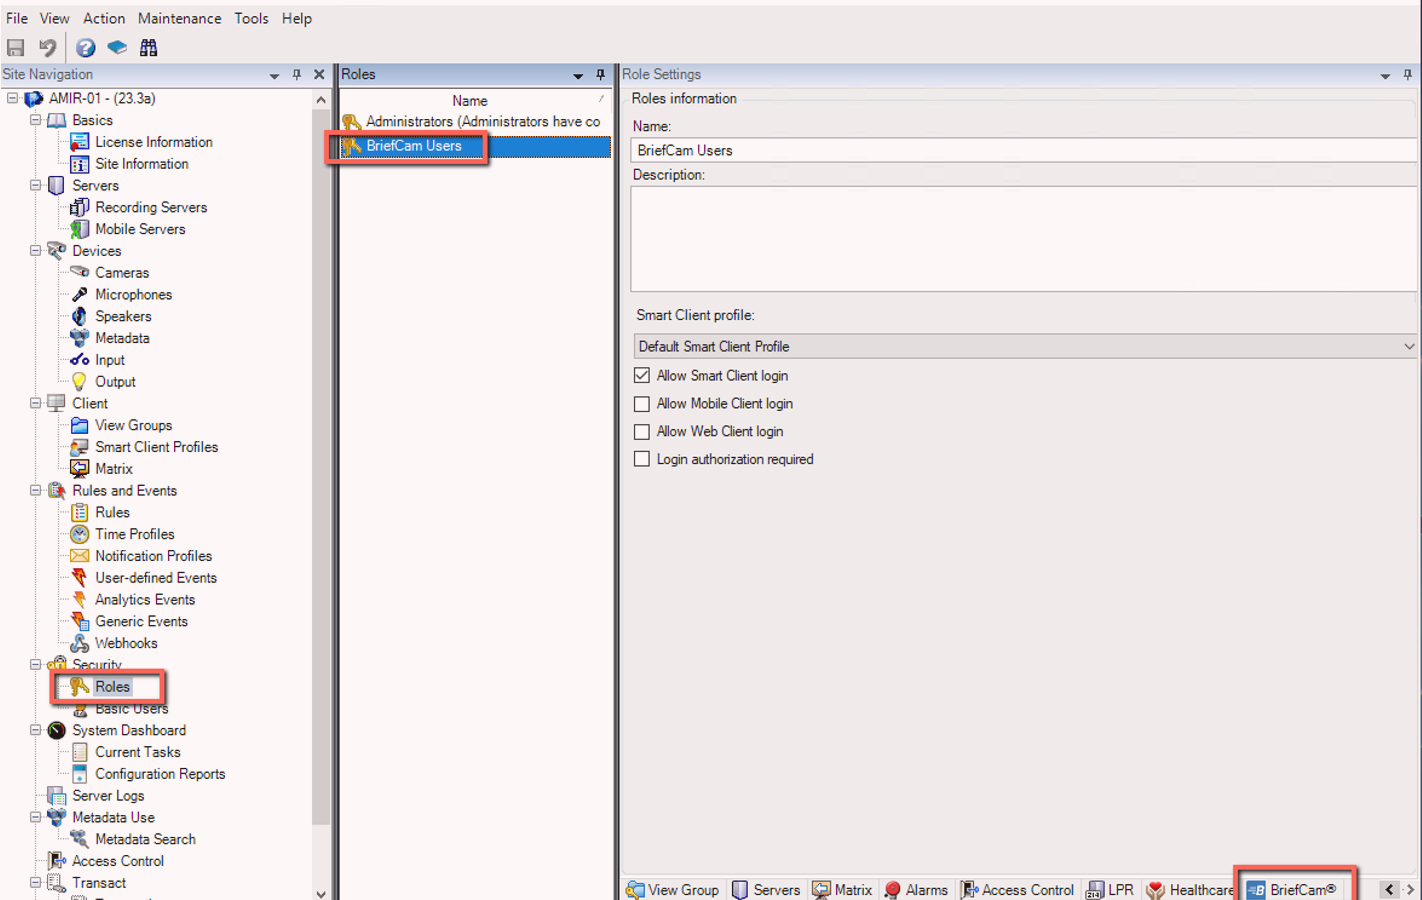Enable Allow Mobile Client login
This screenshot has height=900, width=1422.
click(x=642, y=404)
